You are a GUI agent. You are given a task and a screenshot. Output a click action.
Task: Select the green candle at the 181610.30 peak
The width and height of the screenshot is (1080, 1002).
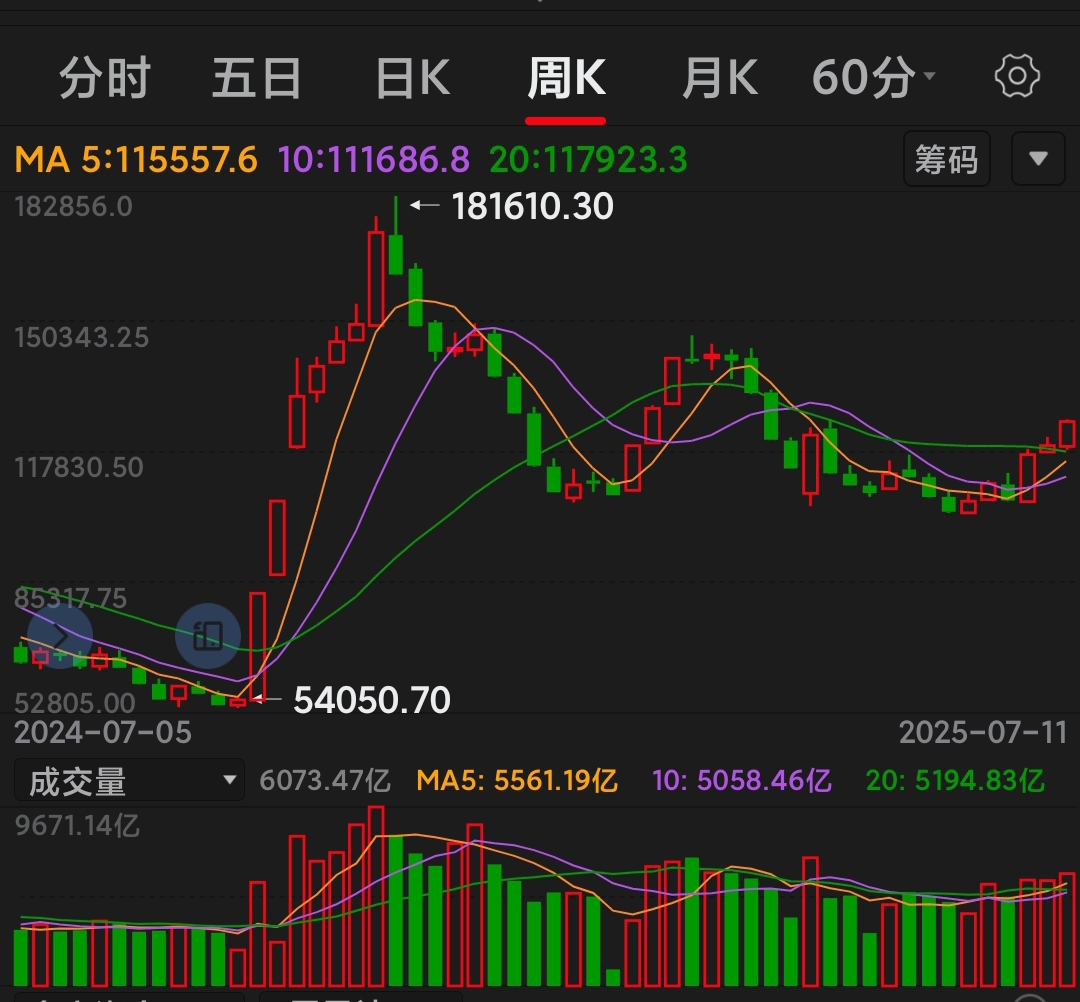[x=395, y=236]
